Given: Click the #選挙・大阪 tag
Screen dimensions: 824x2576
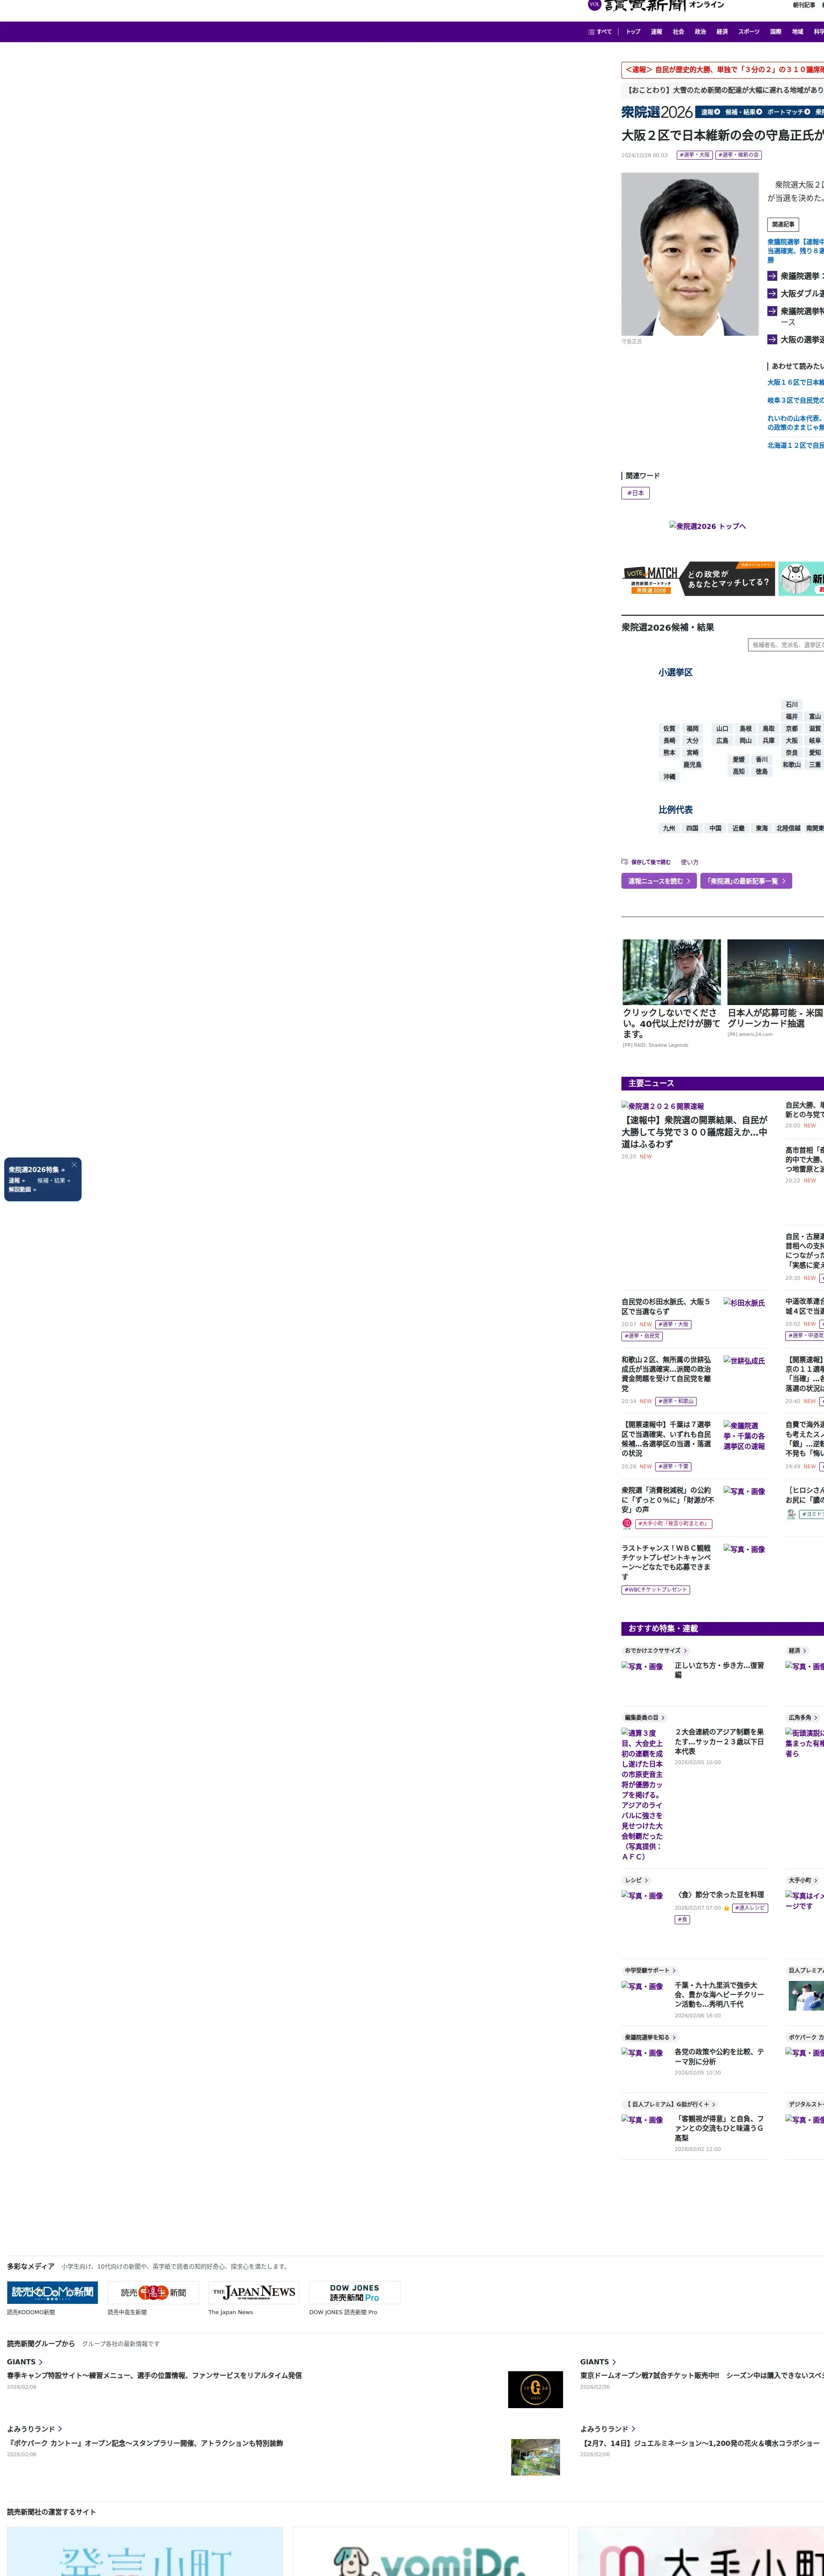Looking at the screenshot, I should point(694,155).
